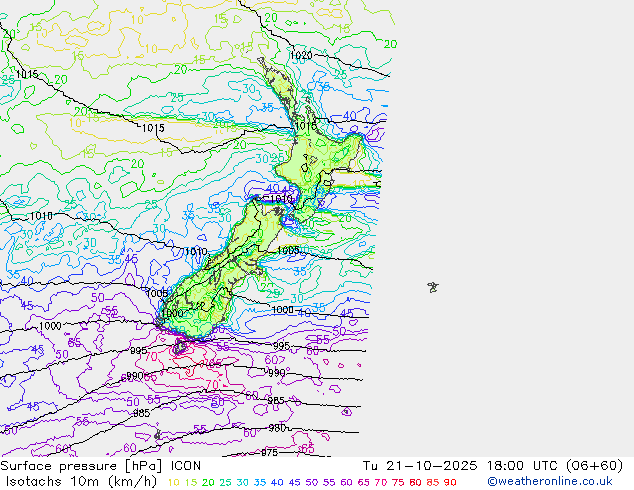
Task: Click the Chatham Islands outline east of New Zealand
Action: [x=433, y=287]
